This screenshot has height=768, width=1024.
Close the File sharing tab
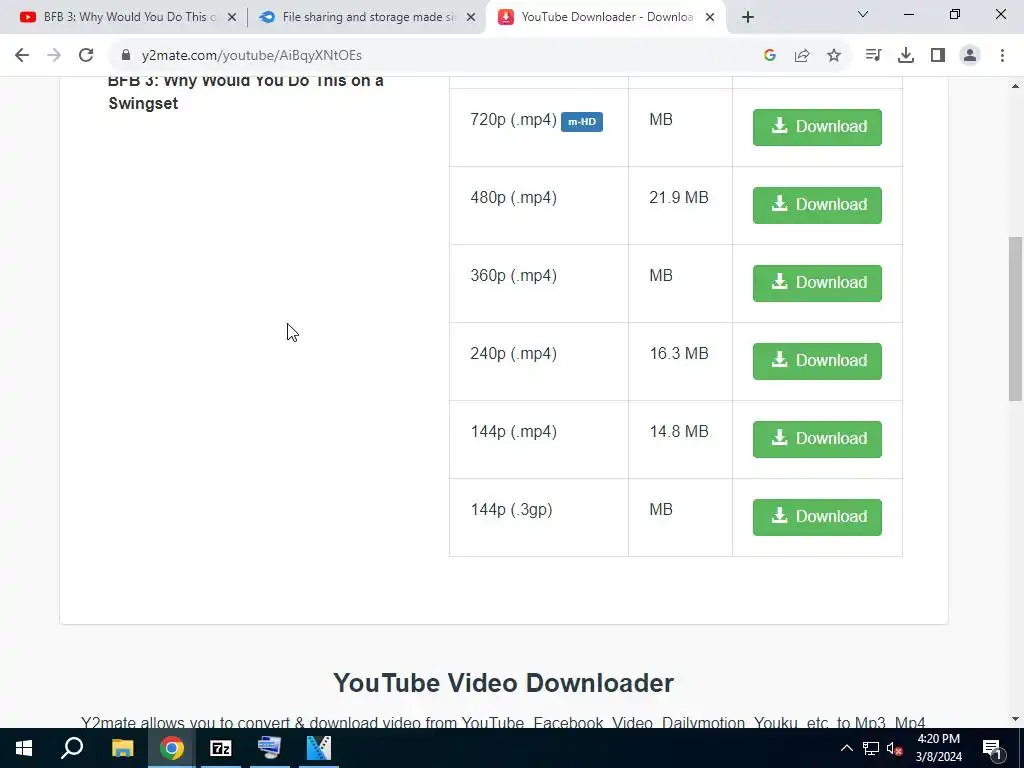pos(471,18)
